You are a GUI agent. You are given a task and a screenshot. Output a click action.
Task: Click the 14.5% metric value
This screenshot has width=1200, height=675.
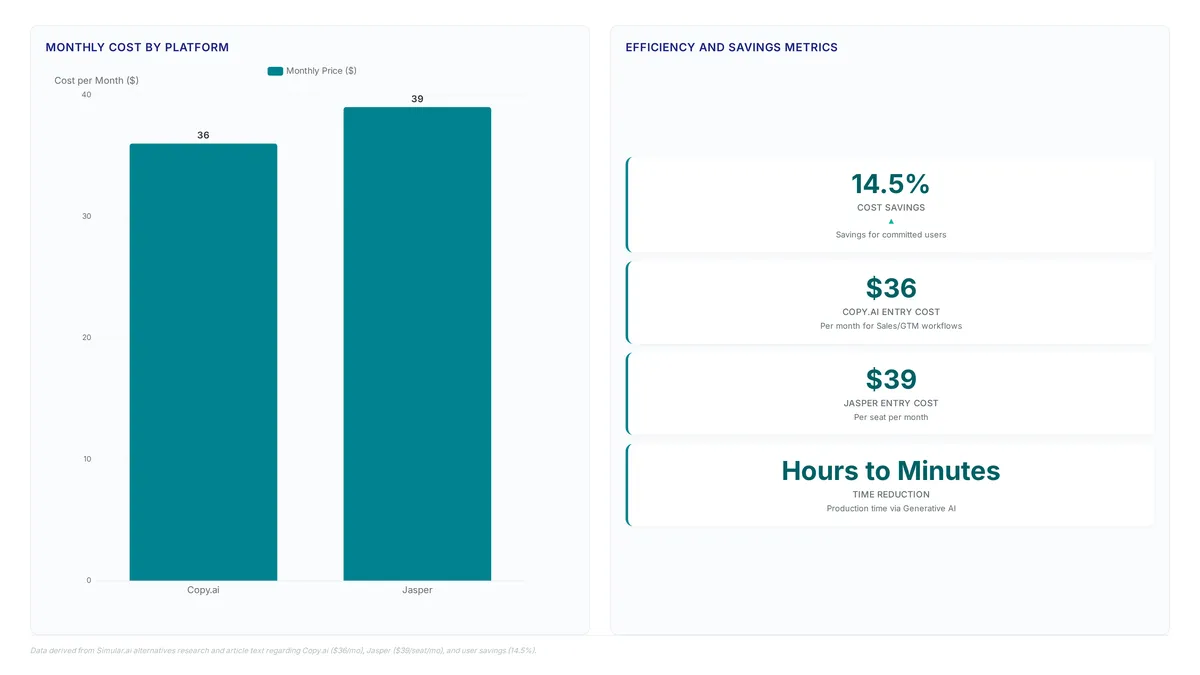[890, 184]
